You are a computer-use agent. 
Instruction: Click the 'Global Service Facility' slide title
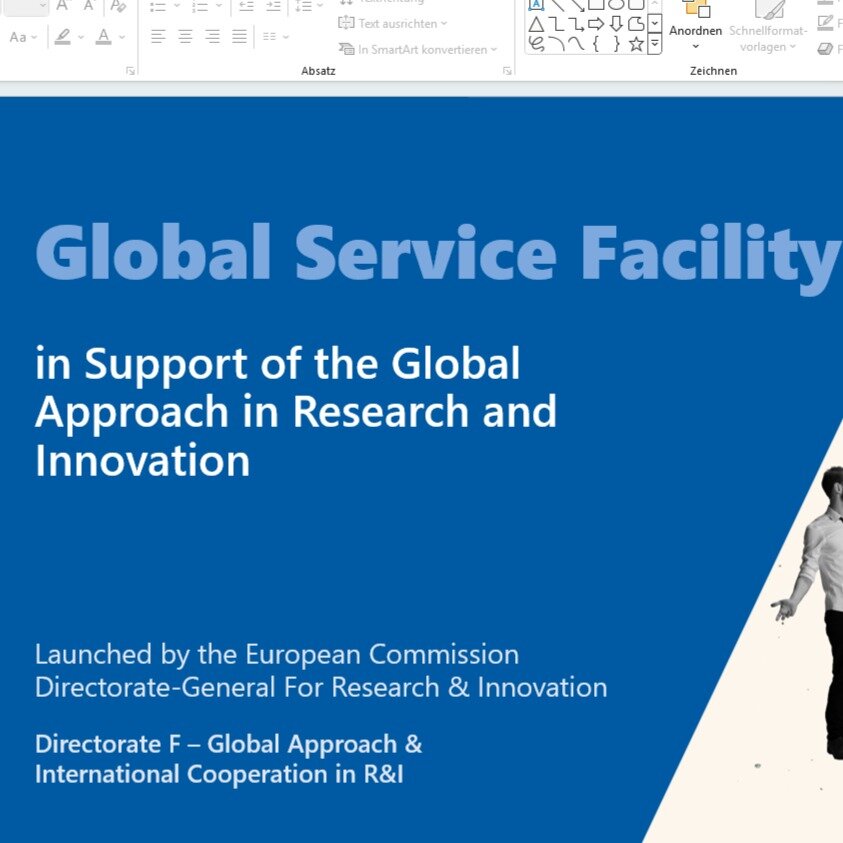(x=437, y=252)
